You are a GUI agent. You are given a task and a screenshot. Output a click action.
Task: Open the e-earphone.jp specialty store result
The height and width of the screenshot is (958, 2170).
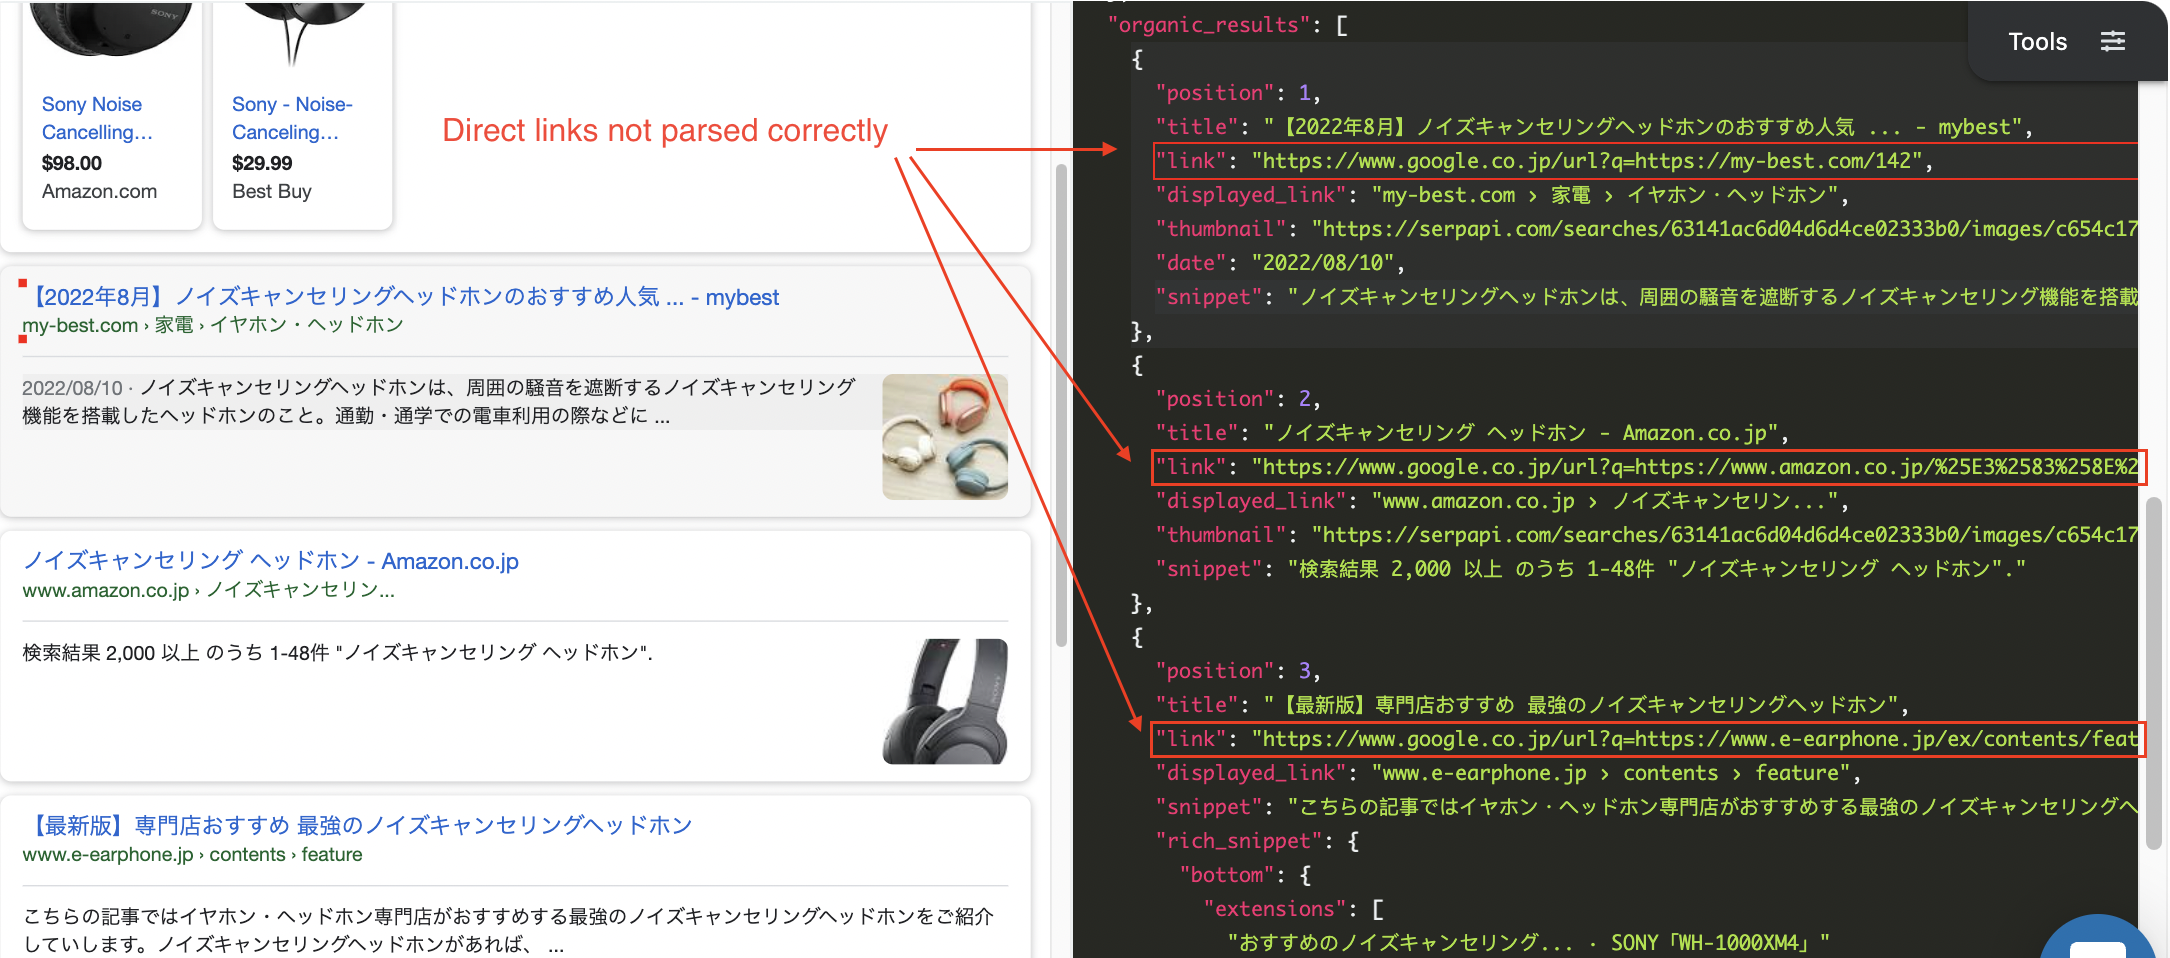358,825
